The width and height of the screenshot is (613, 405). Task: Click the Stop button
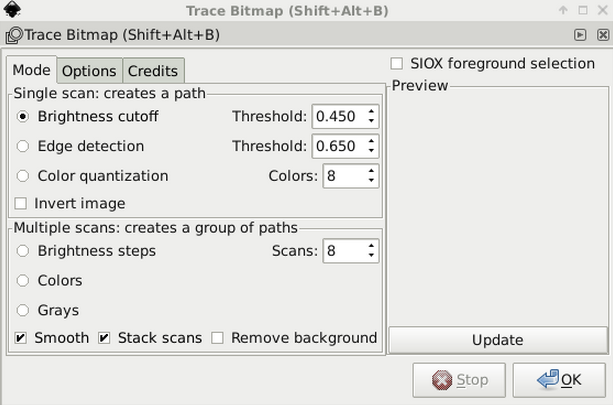click(x=459, y=380)
